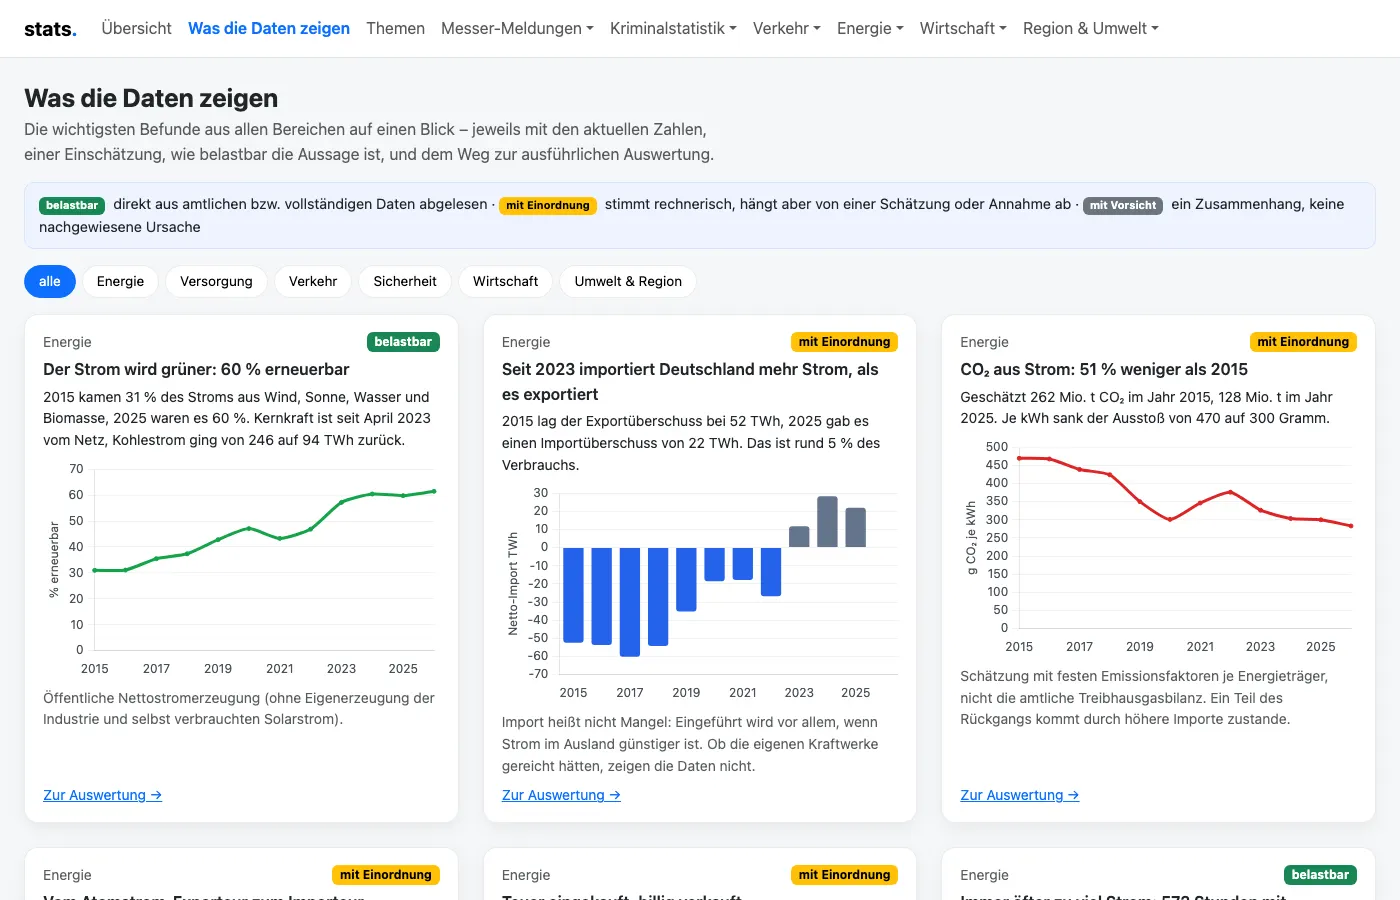Open the Energie navbar dropdown
This screenshot has height=900, width=1400.
870,28
